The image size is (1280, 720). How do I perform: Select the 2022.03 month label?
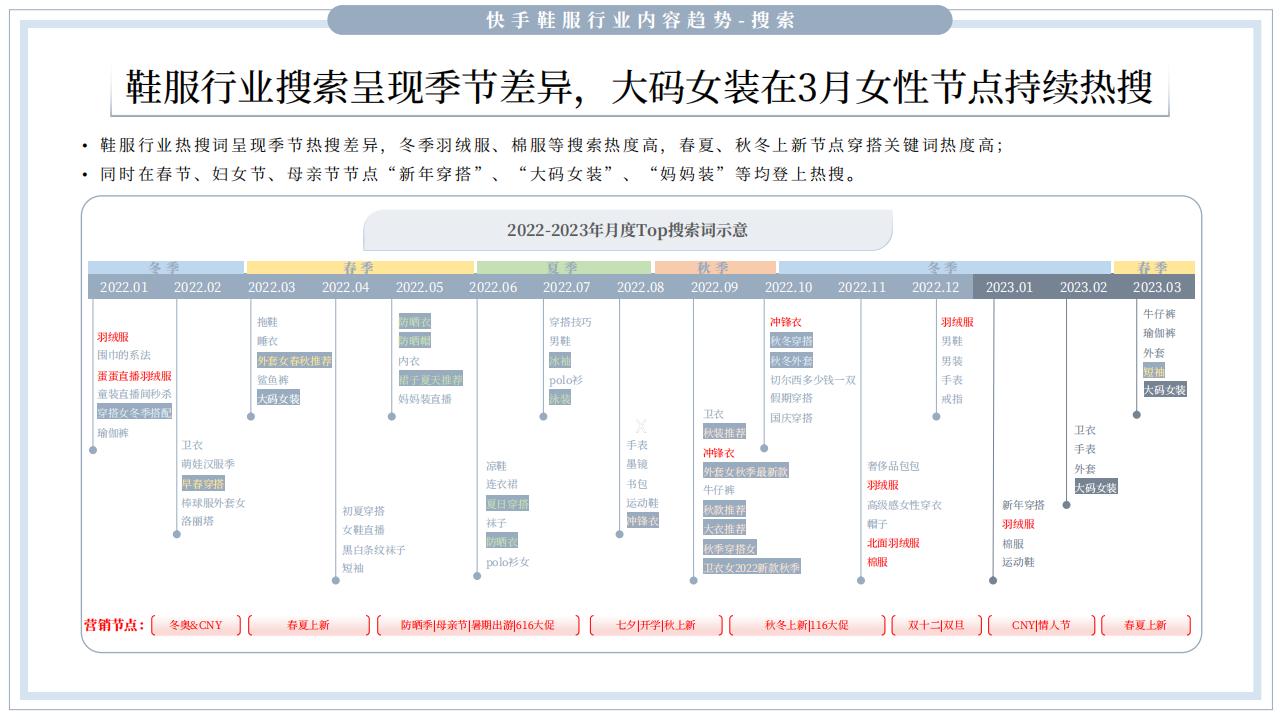[272, 287]
